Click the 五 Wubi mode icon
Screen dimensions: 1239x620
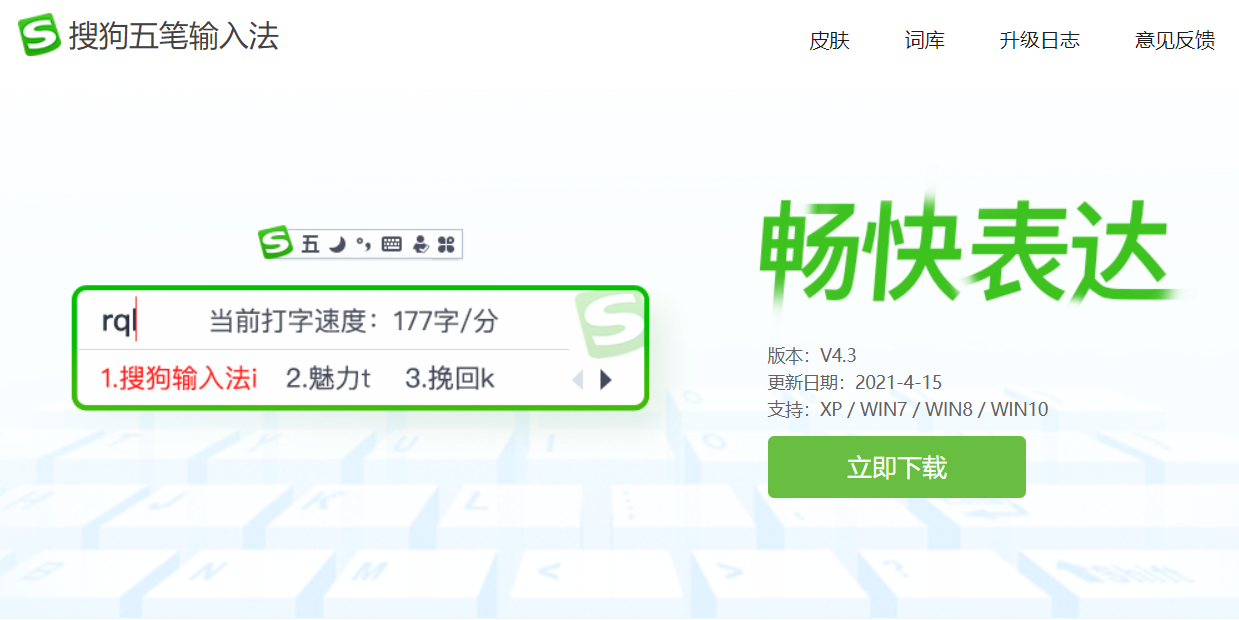[x=310, y=244]
